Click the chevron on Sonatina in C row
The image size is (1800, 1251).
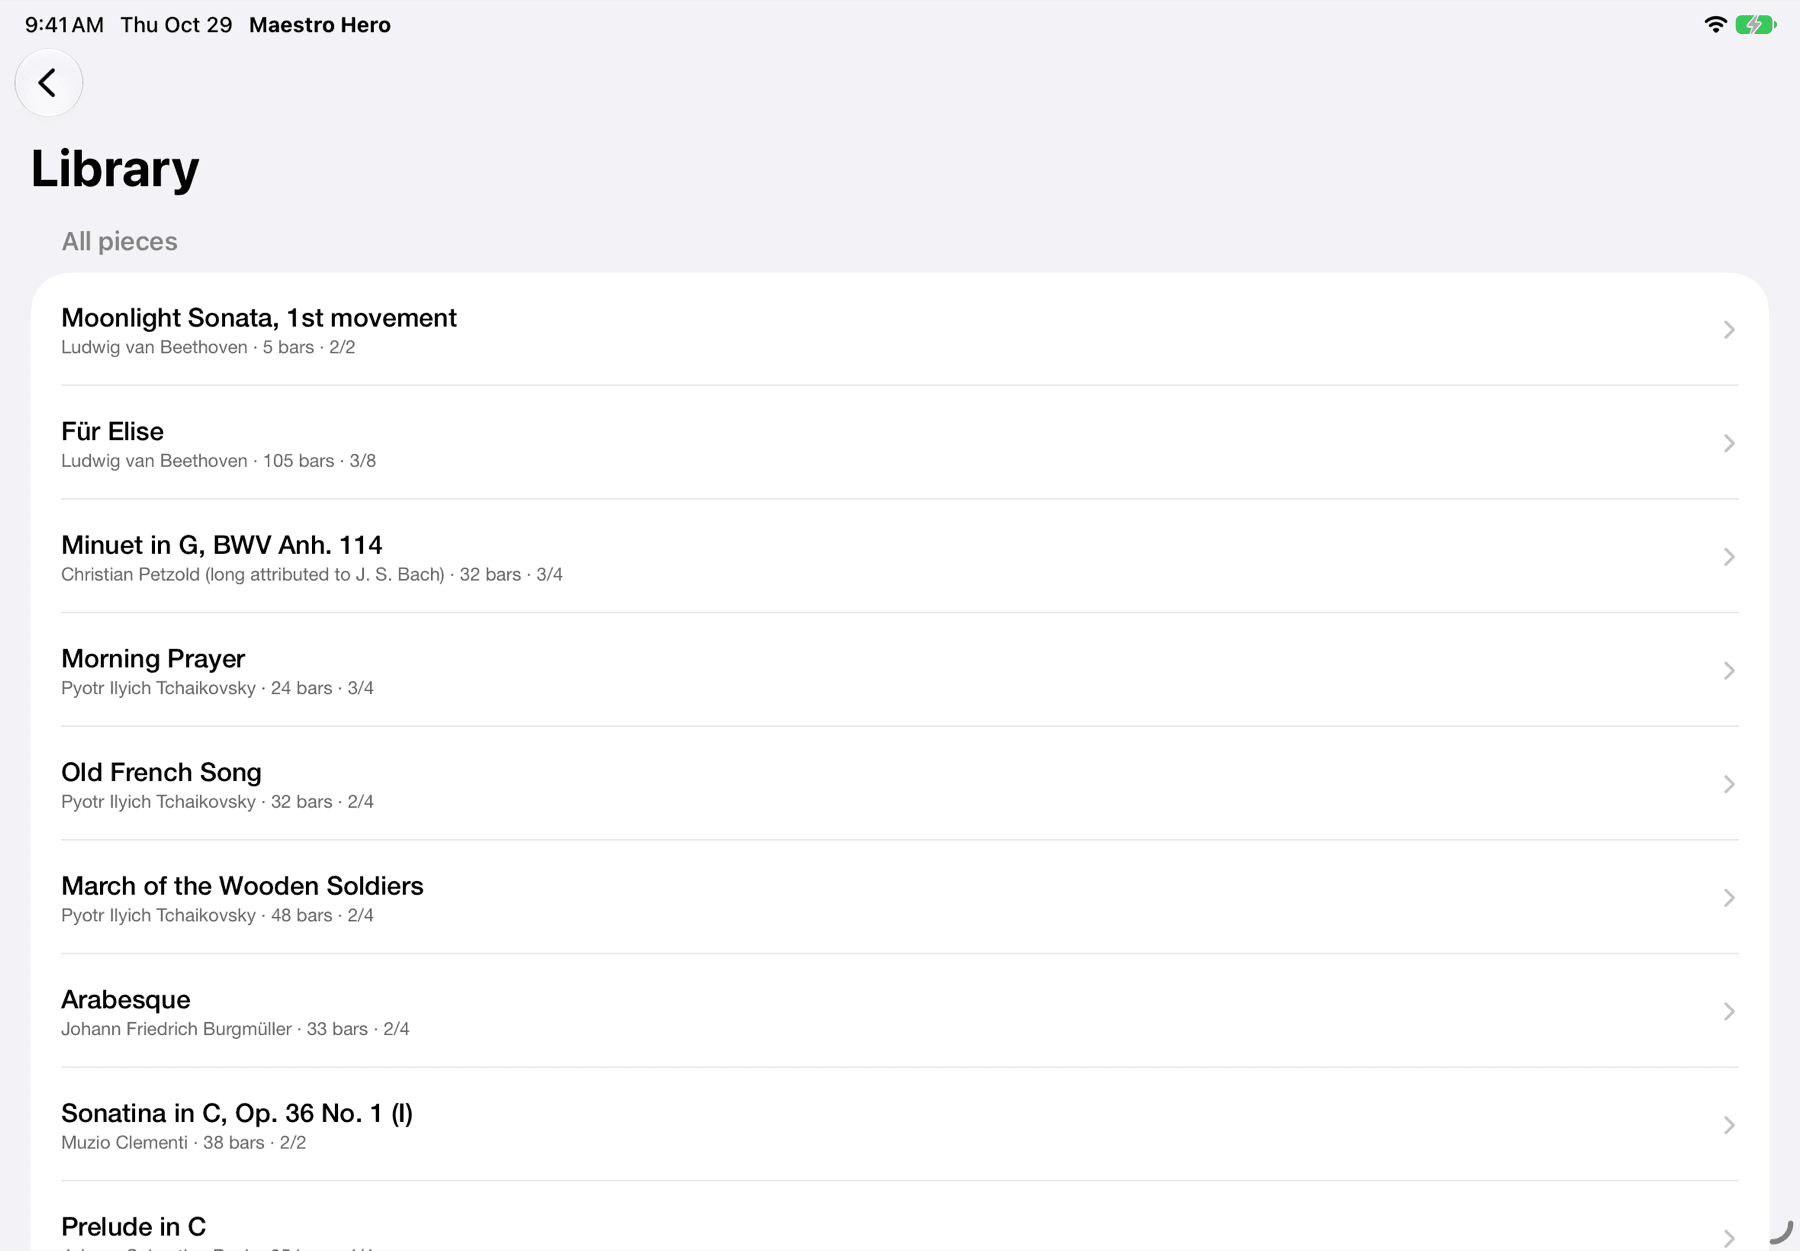(x=1729, y=1125)
